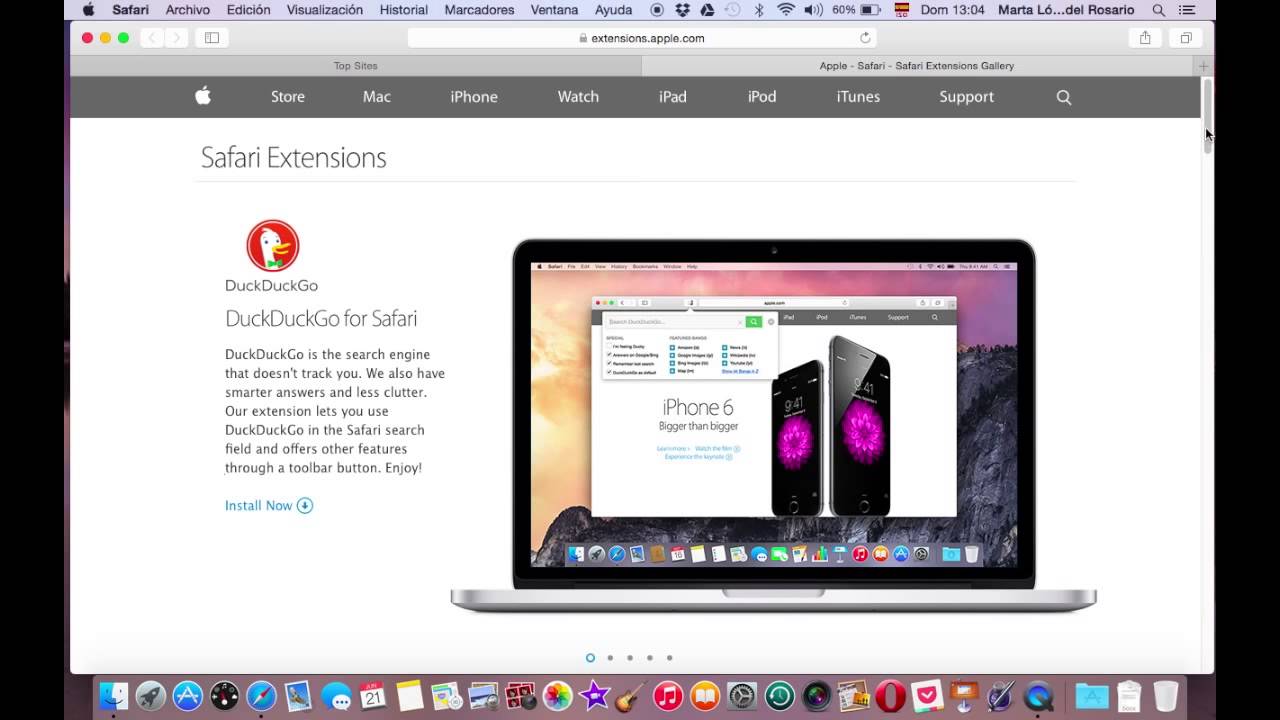This screenshot has width=1280, height=720.
Task: Select the fourth carousel dot
Action: click(x=650, y=657)
